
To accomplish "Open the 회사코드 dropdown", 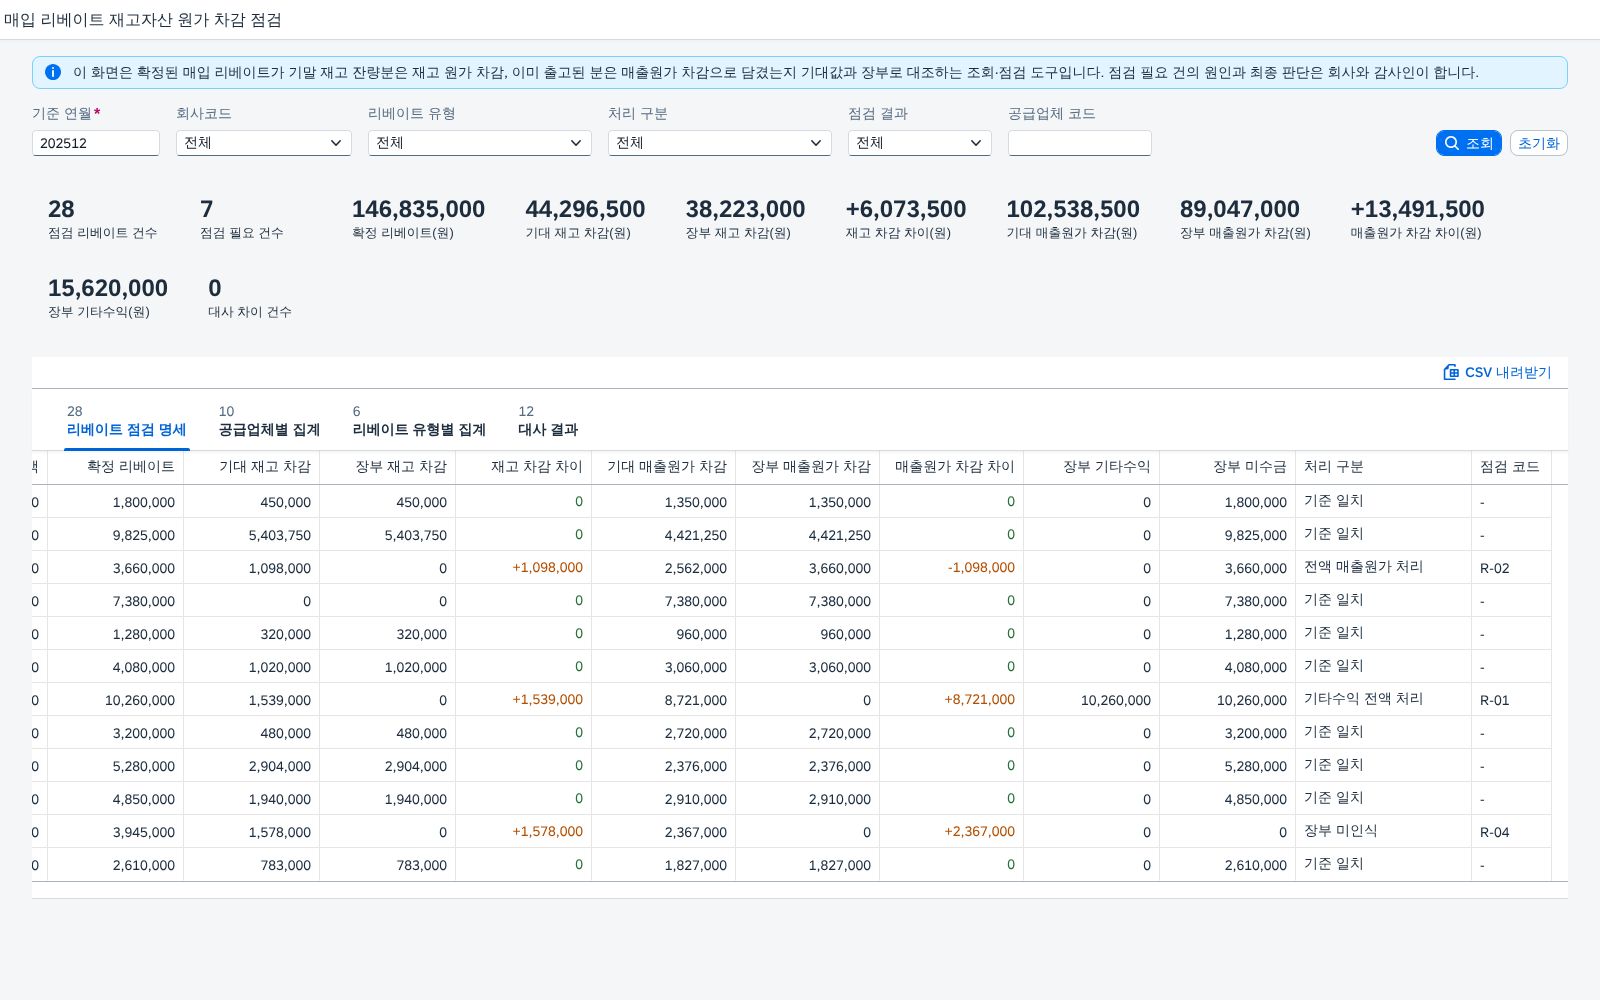I will 264,143.
